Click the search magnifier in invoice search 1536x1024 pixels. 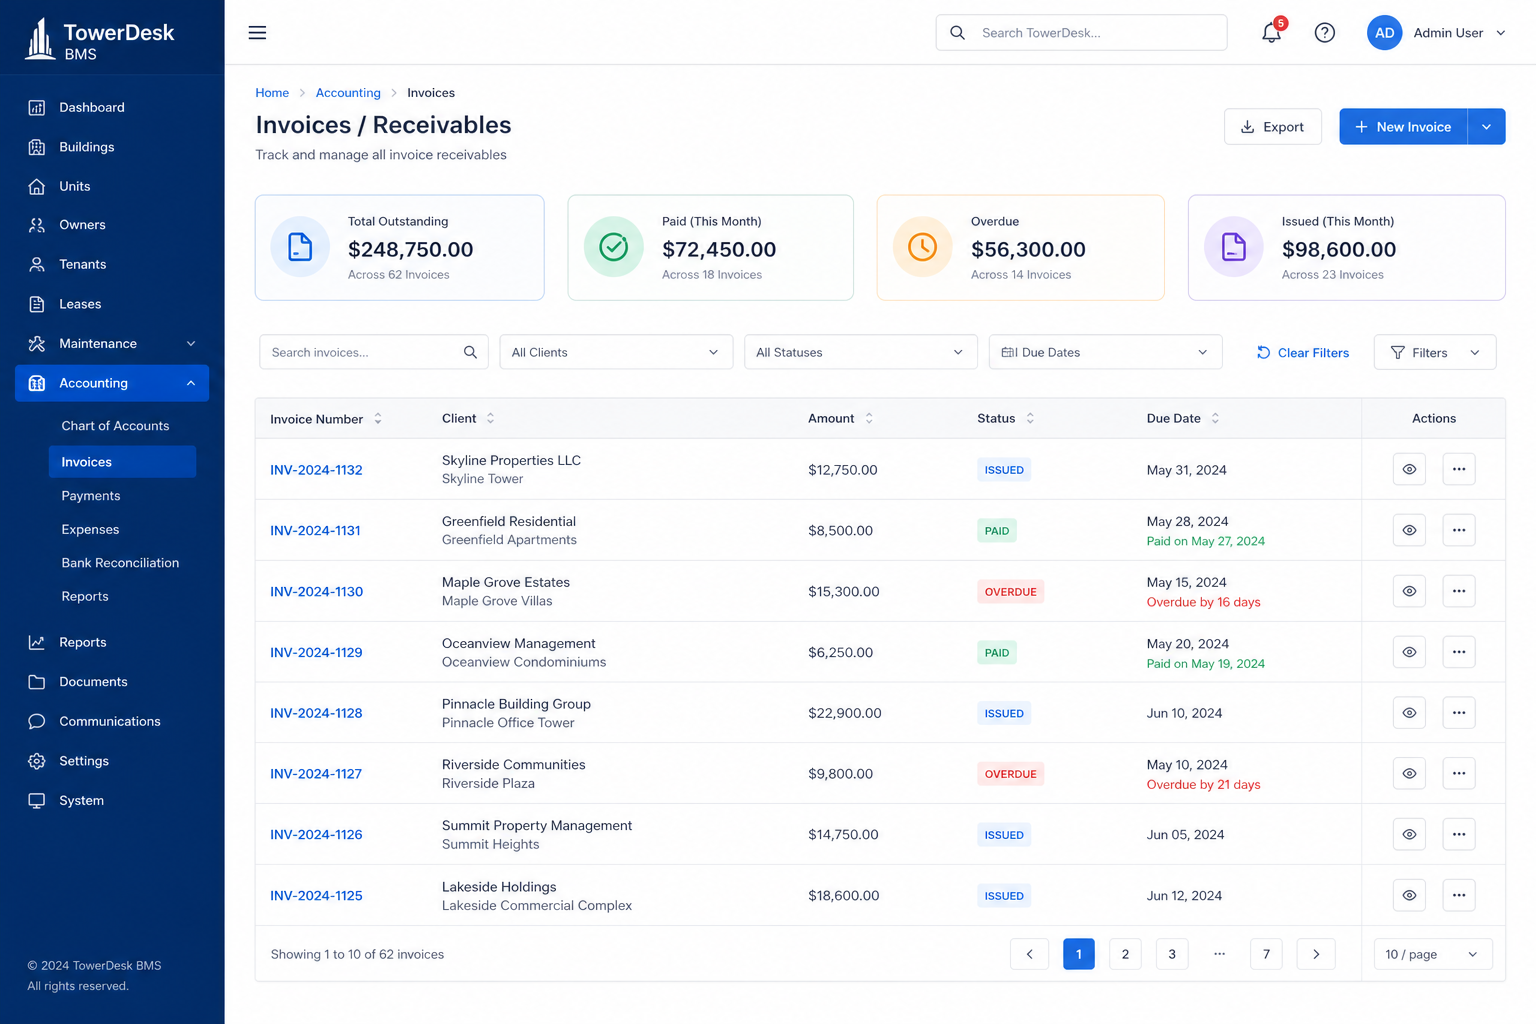tap(470, 352)
